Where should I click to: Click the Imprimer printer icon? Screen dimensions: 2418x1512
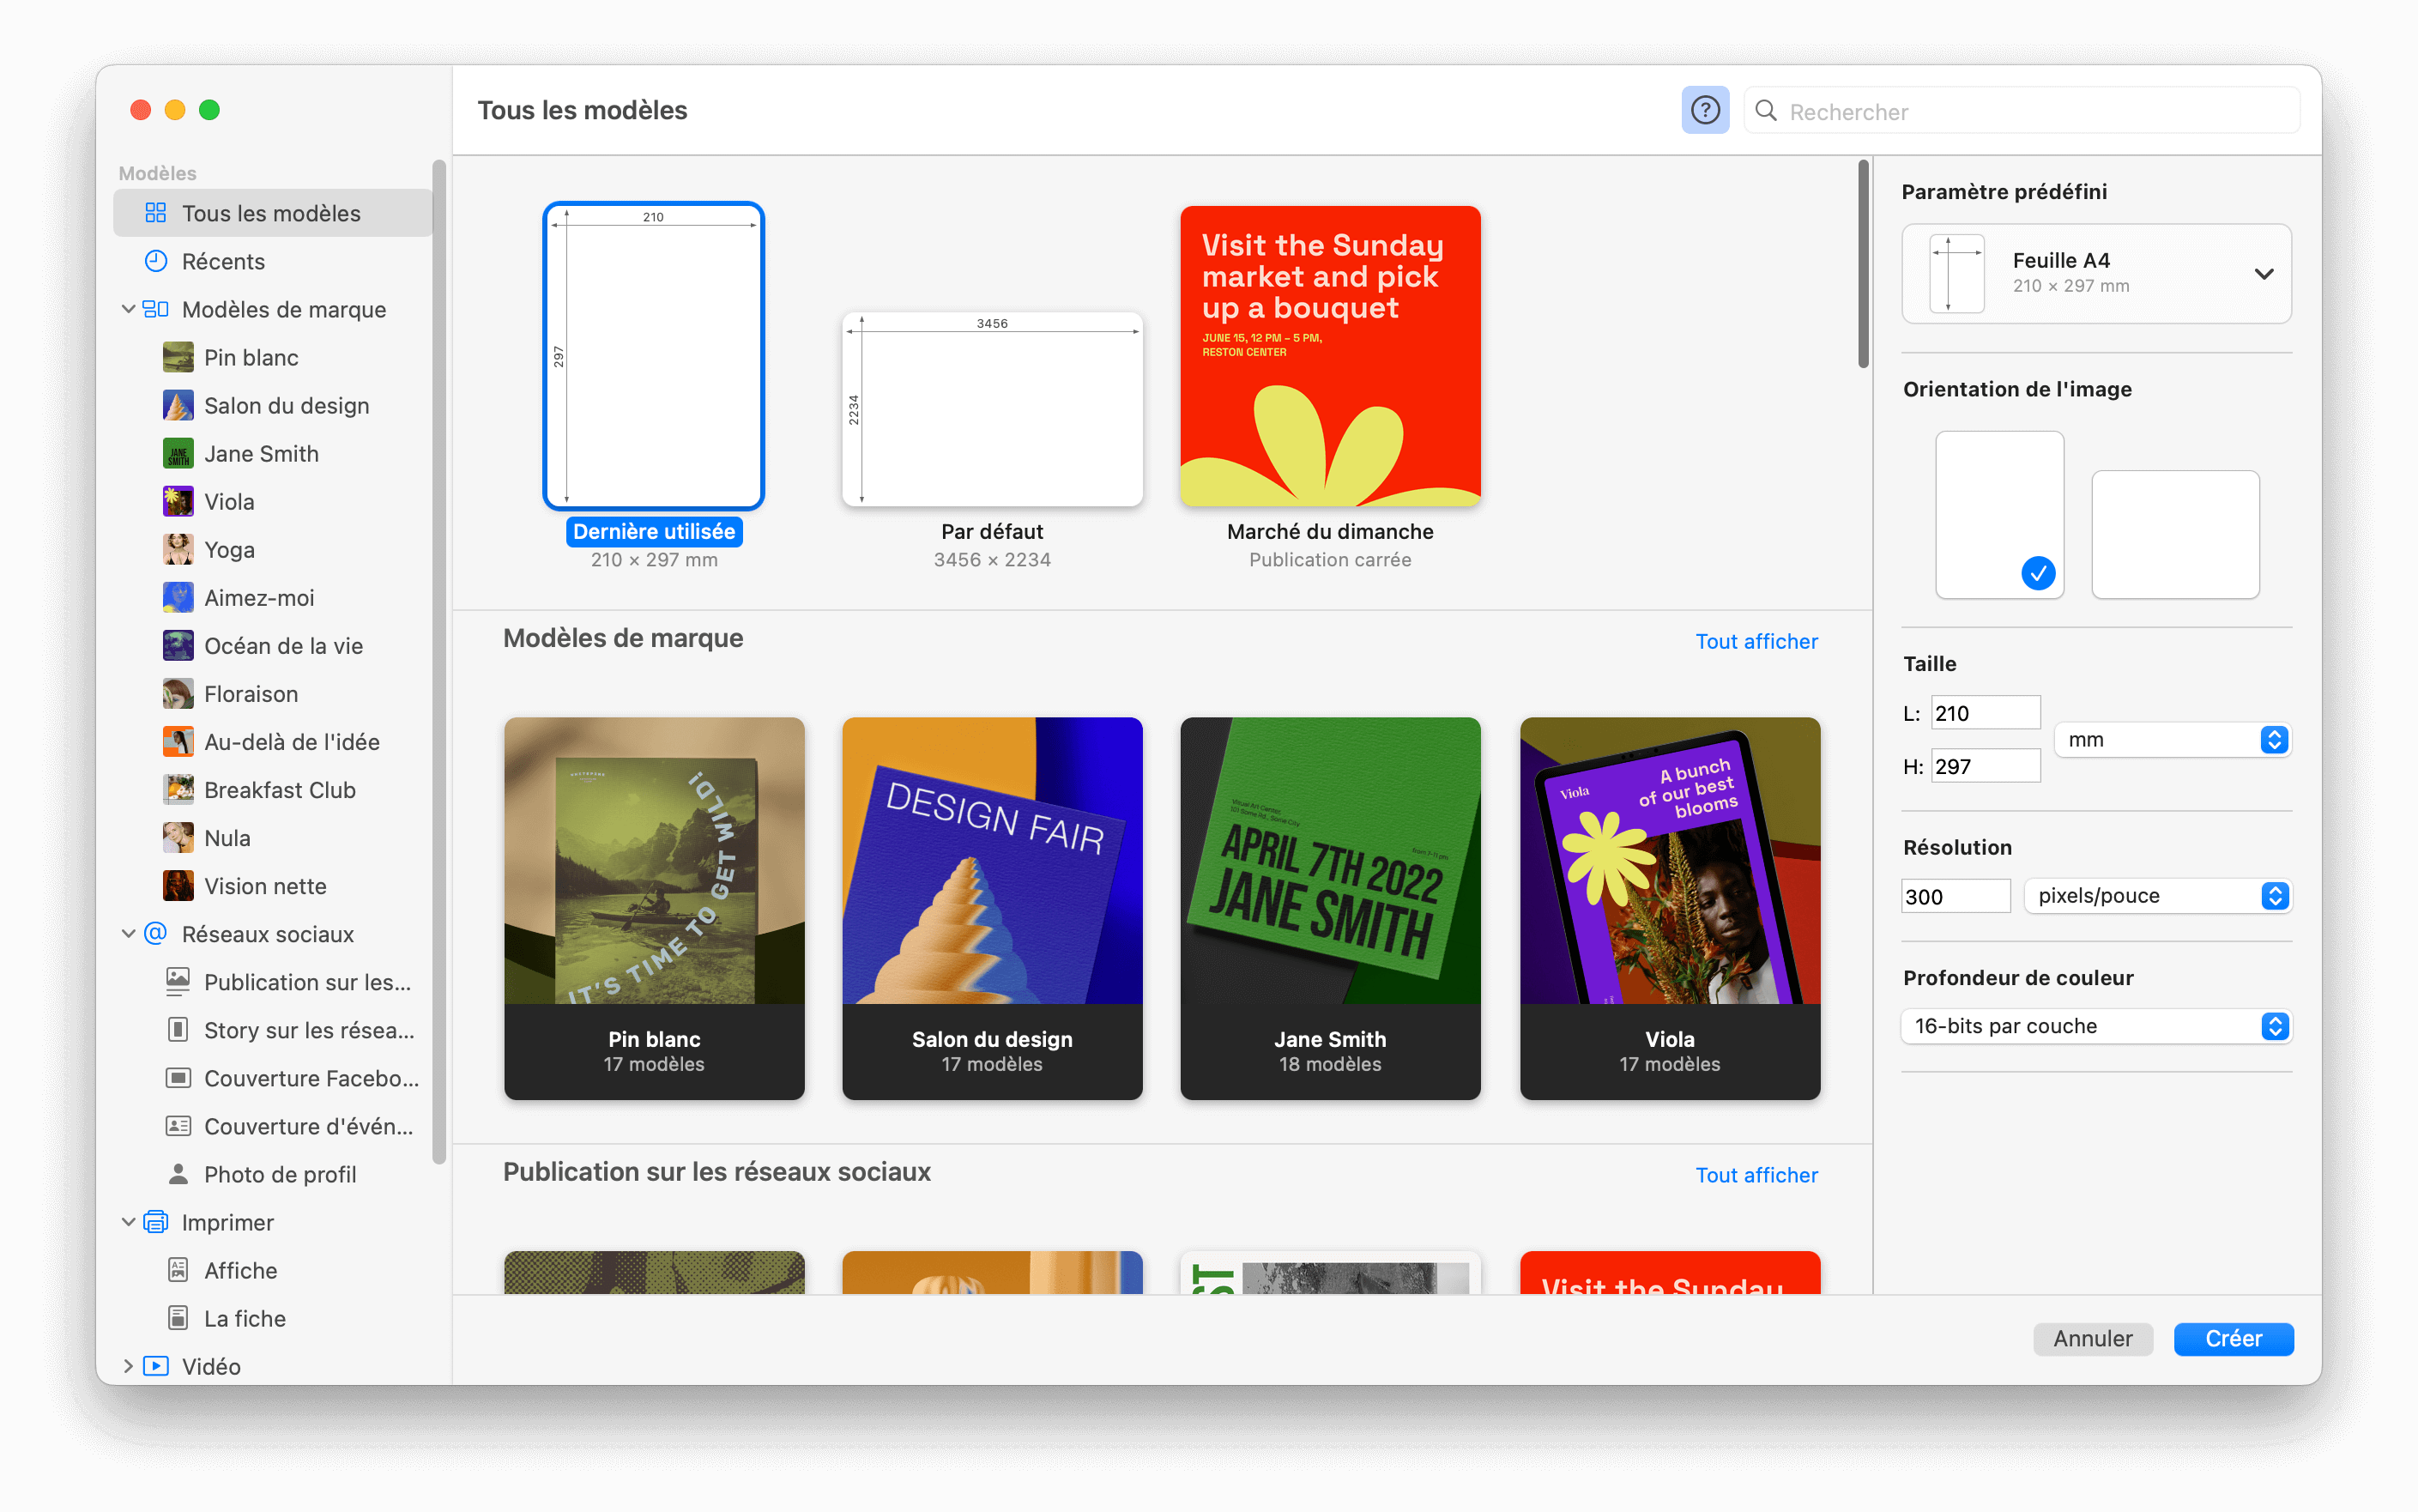point(155,1221)
